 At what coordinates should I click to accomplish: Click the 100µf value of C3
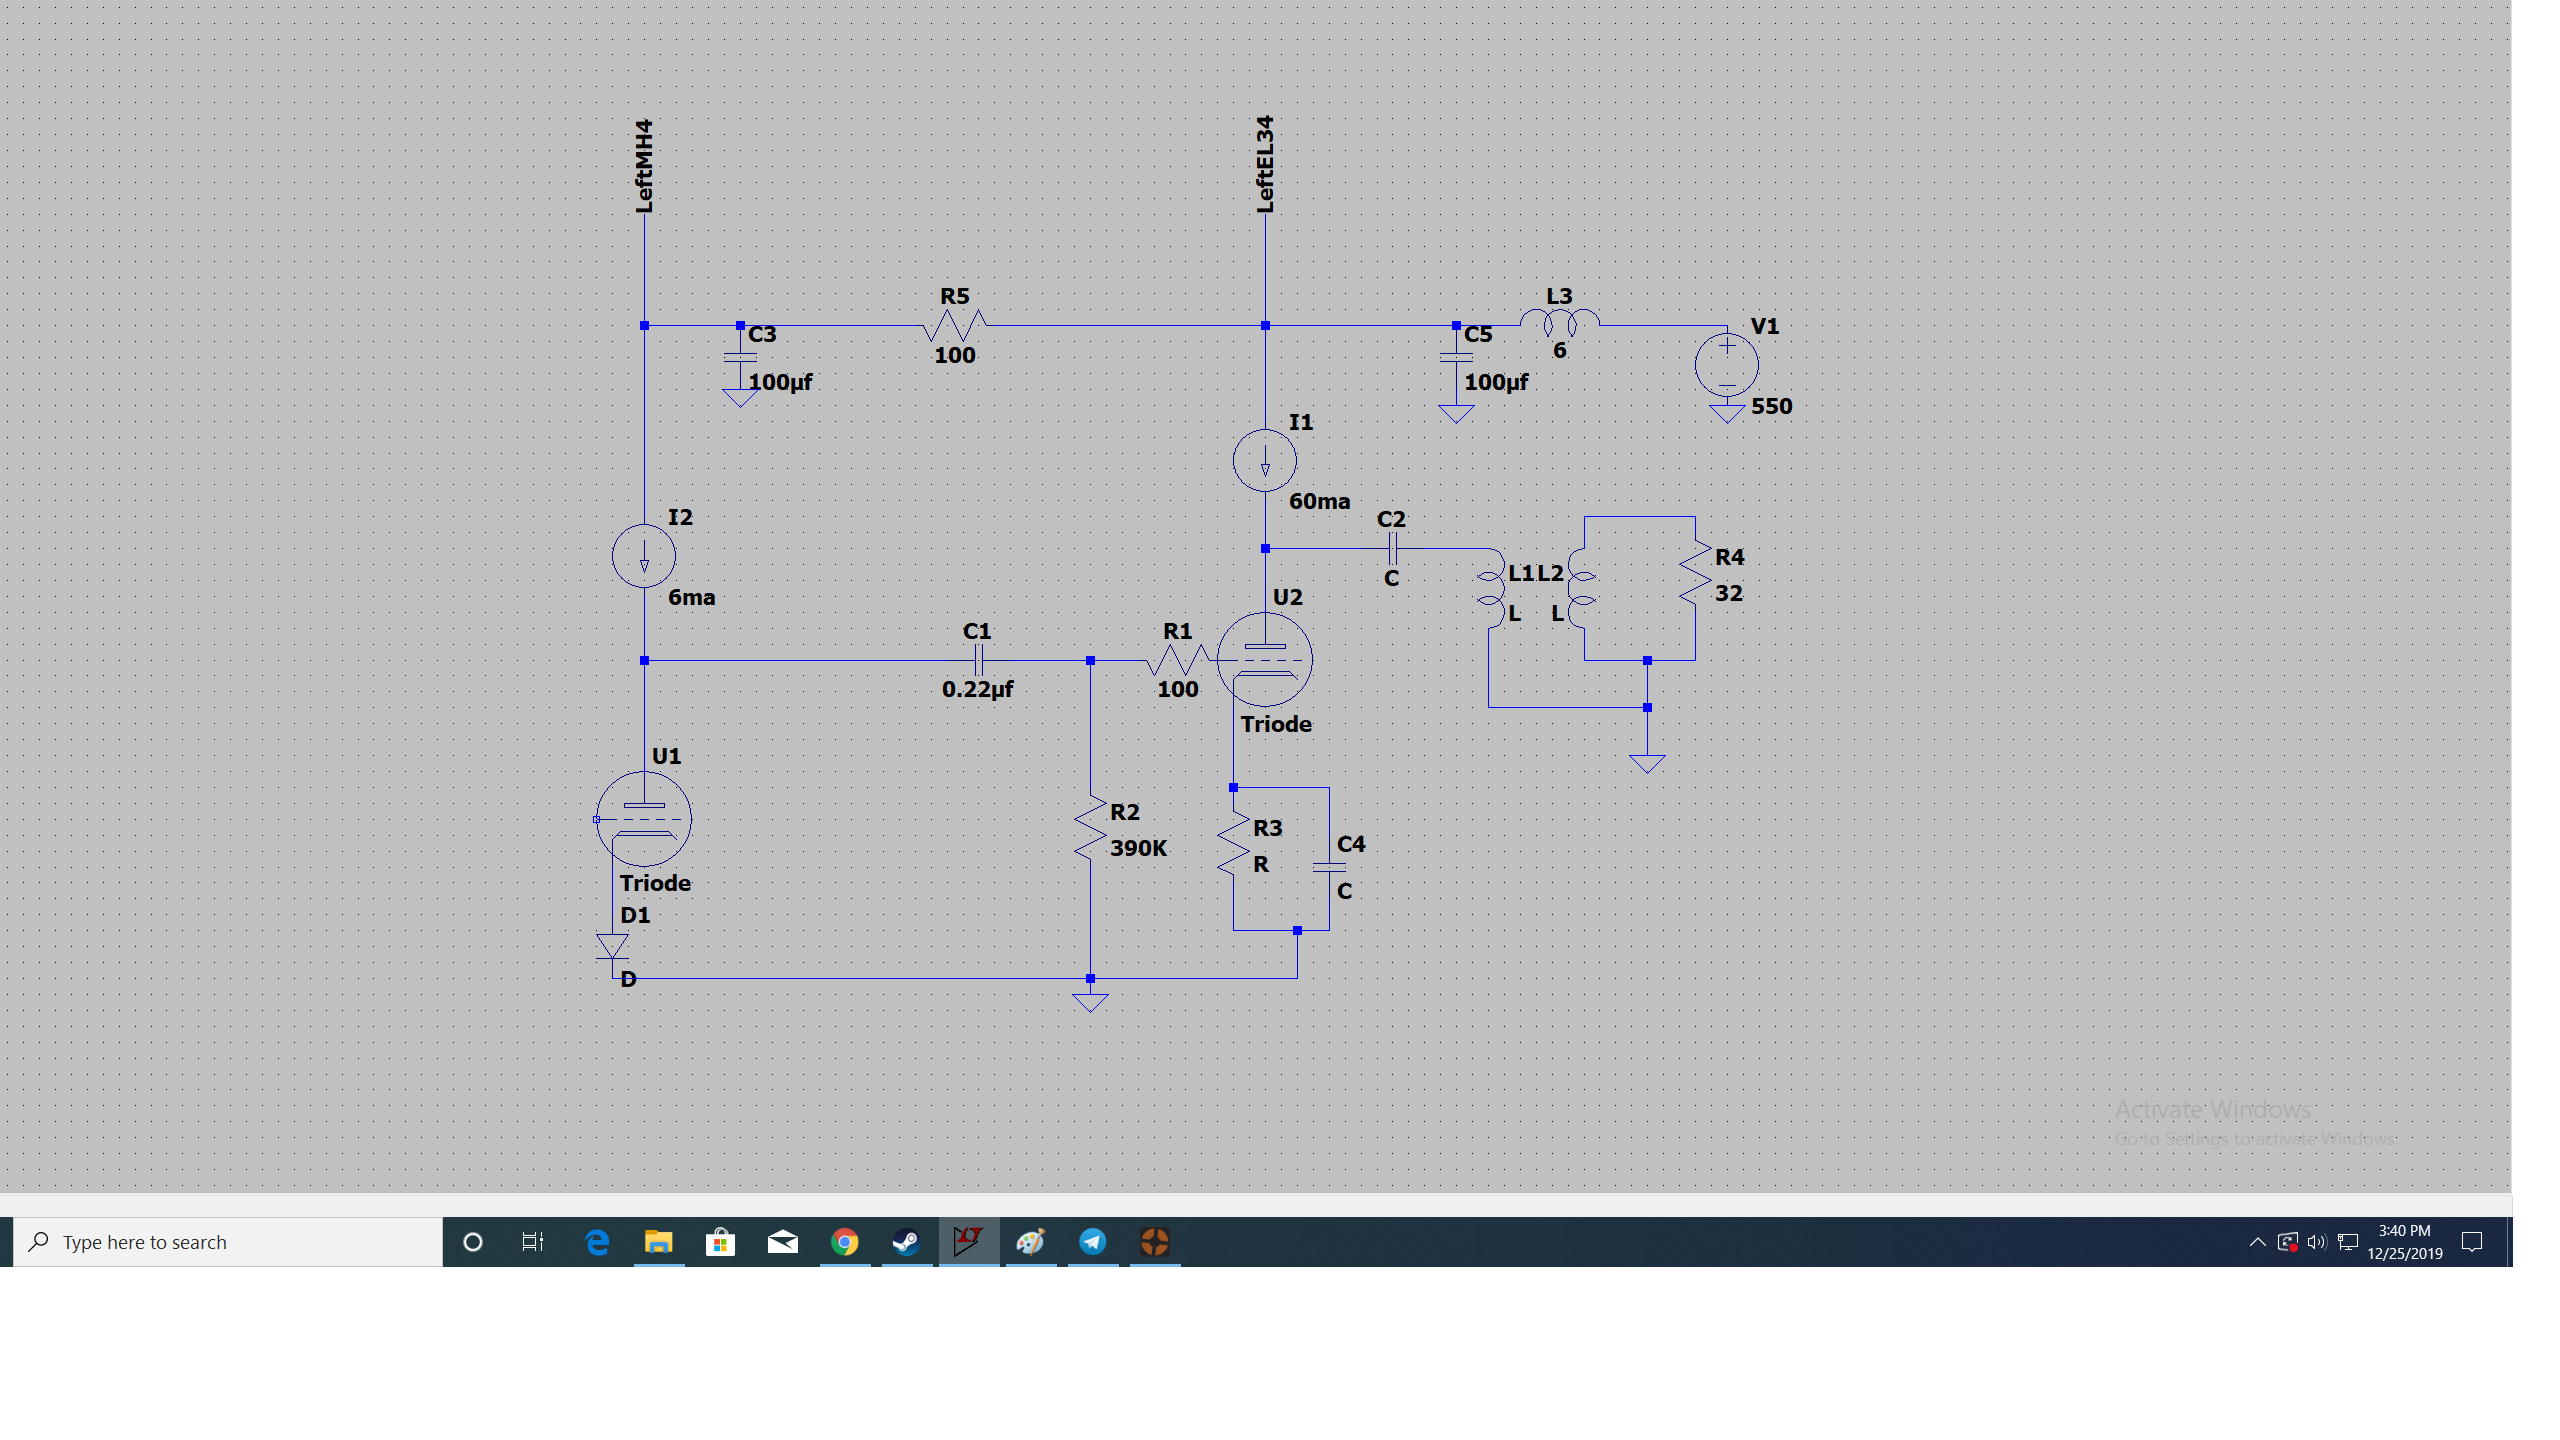780,382
